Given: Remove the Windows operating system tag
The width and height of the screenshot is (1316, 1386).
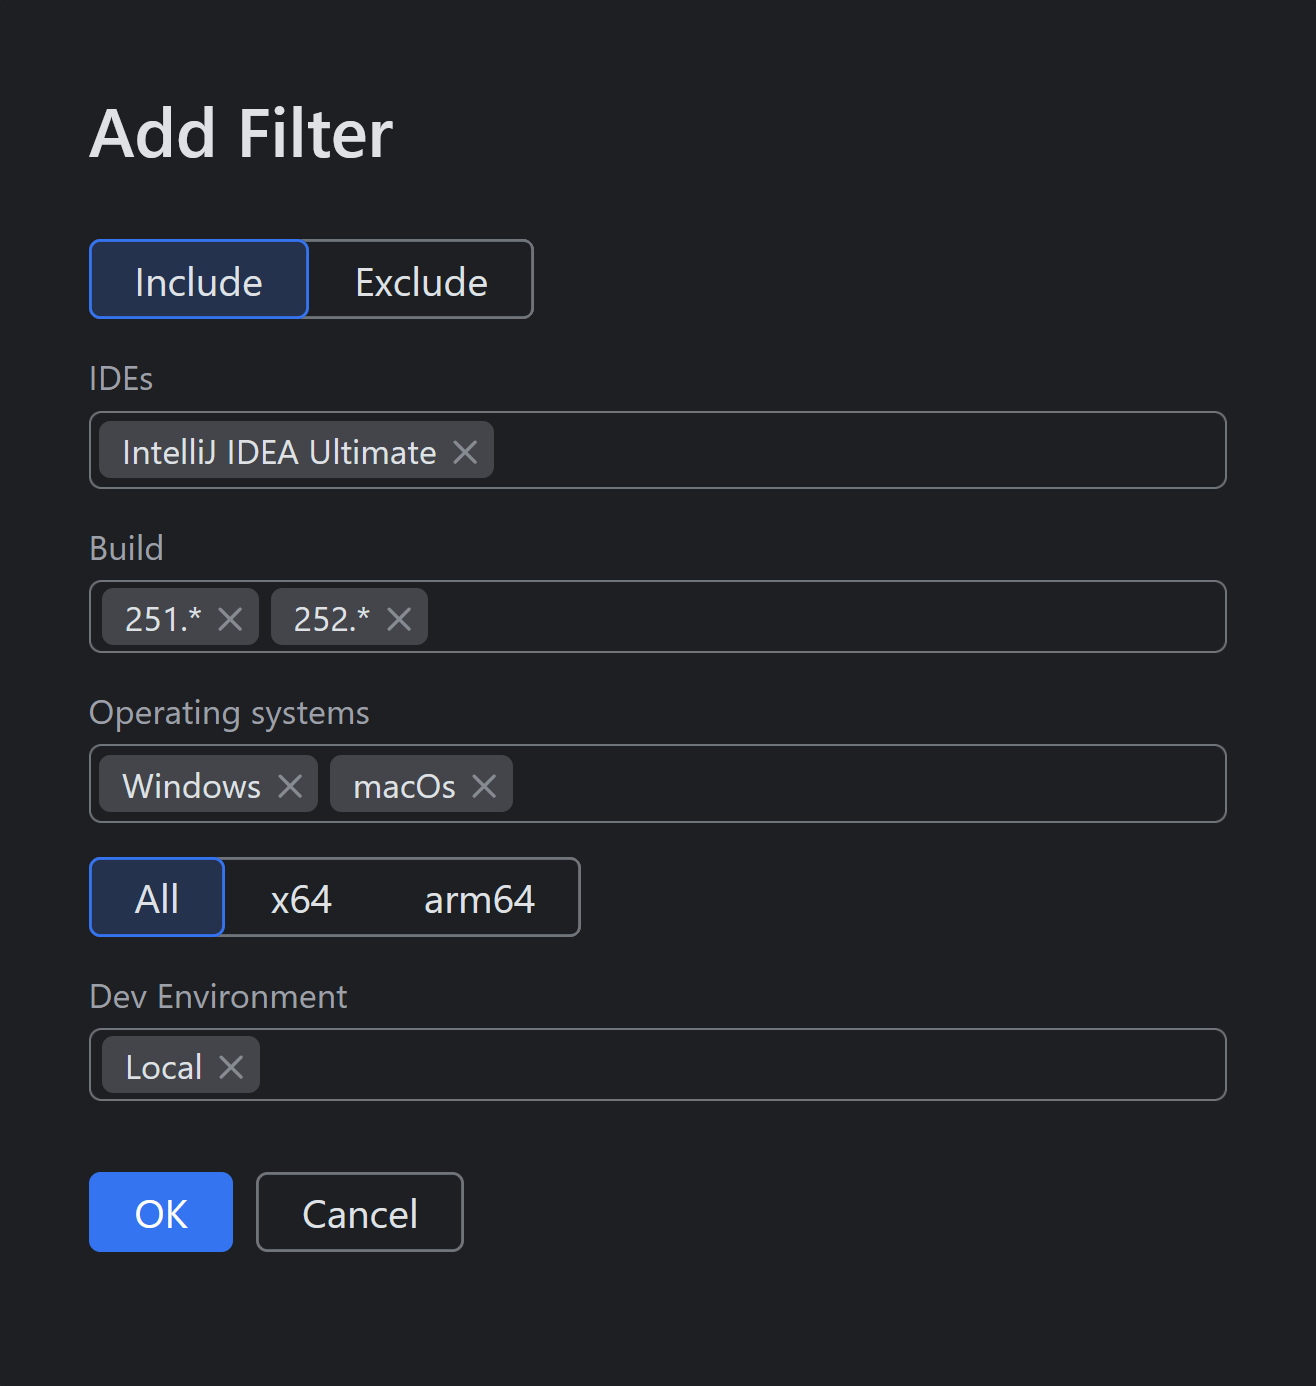Looking at the screenshot, I should click(289, 786).
